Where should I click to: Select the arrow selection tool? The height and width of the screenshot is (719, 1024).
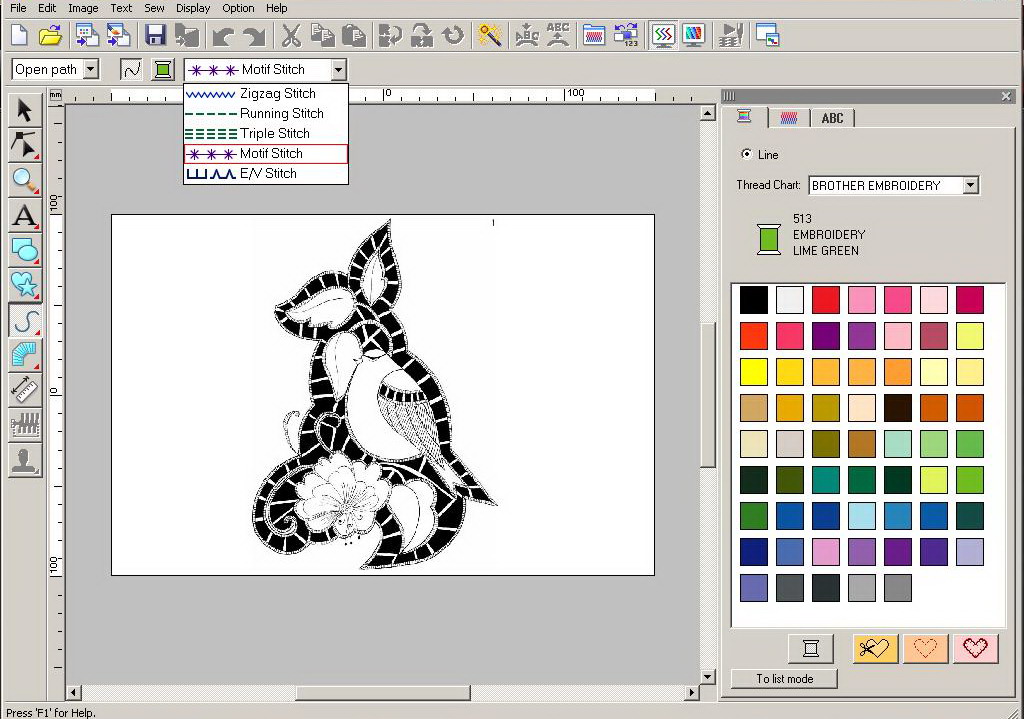tap(24, 110)
